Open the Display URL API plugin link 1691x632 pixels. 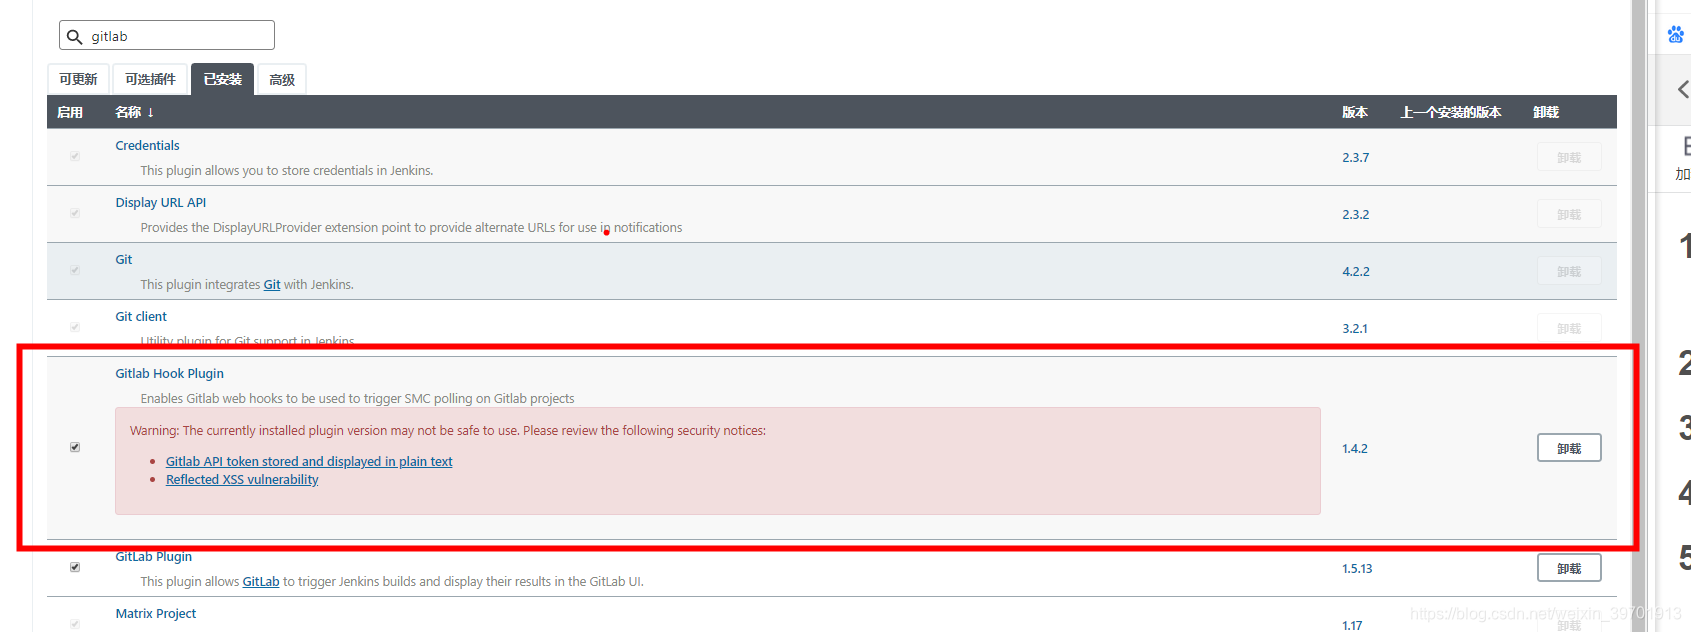[x=160, y=202]
